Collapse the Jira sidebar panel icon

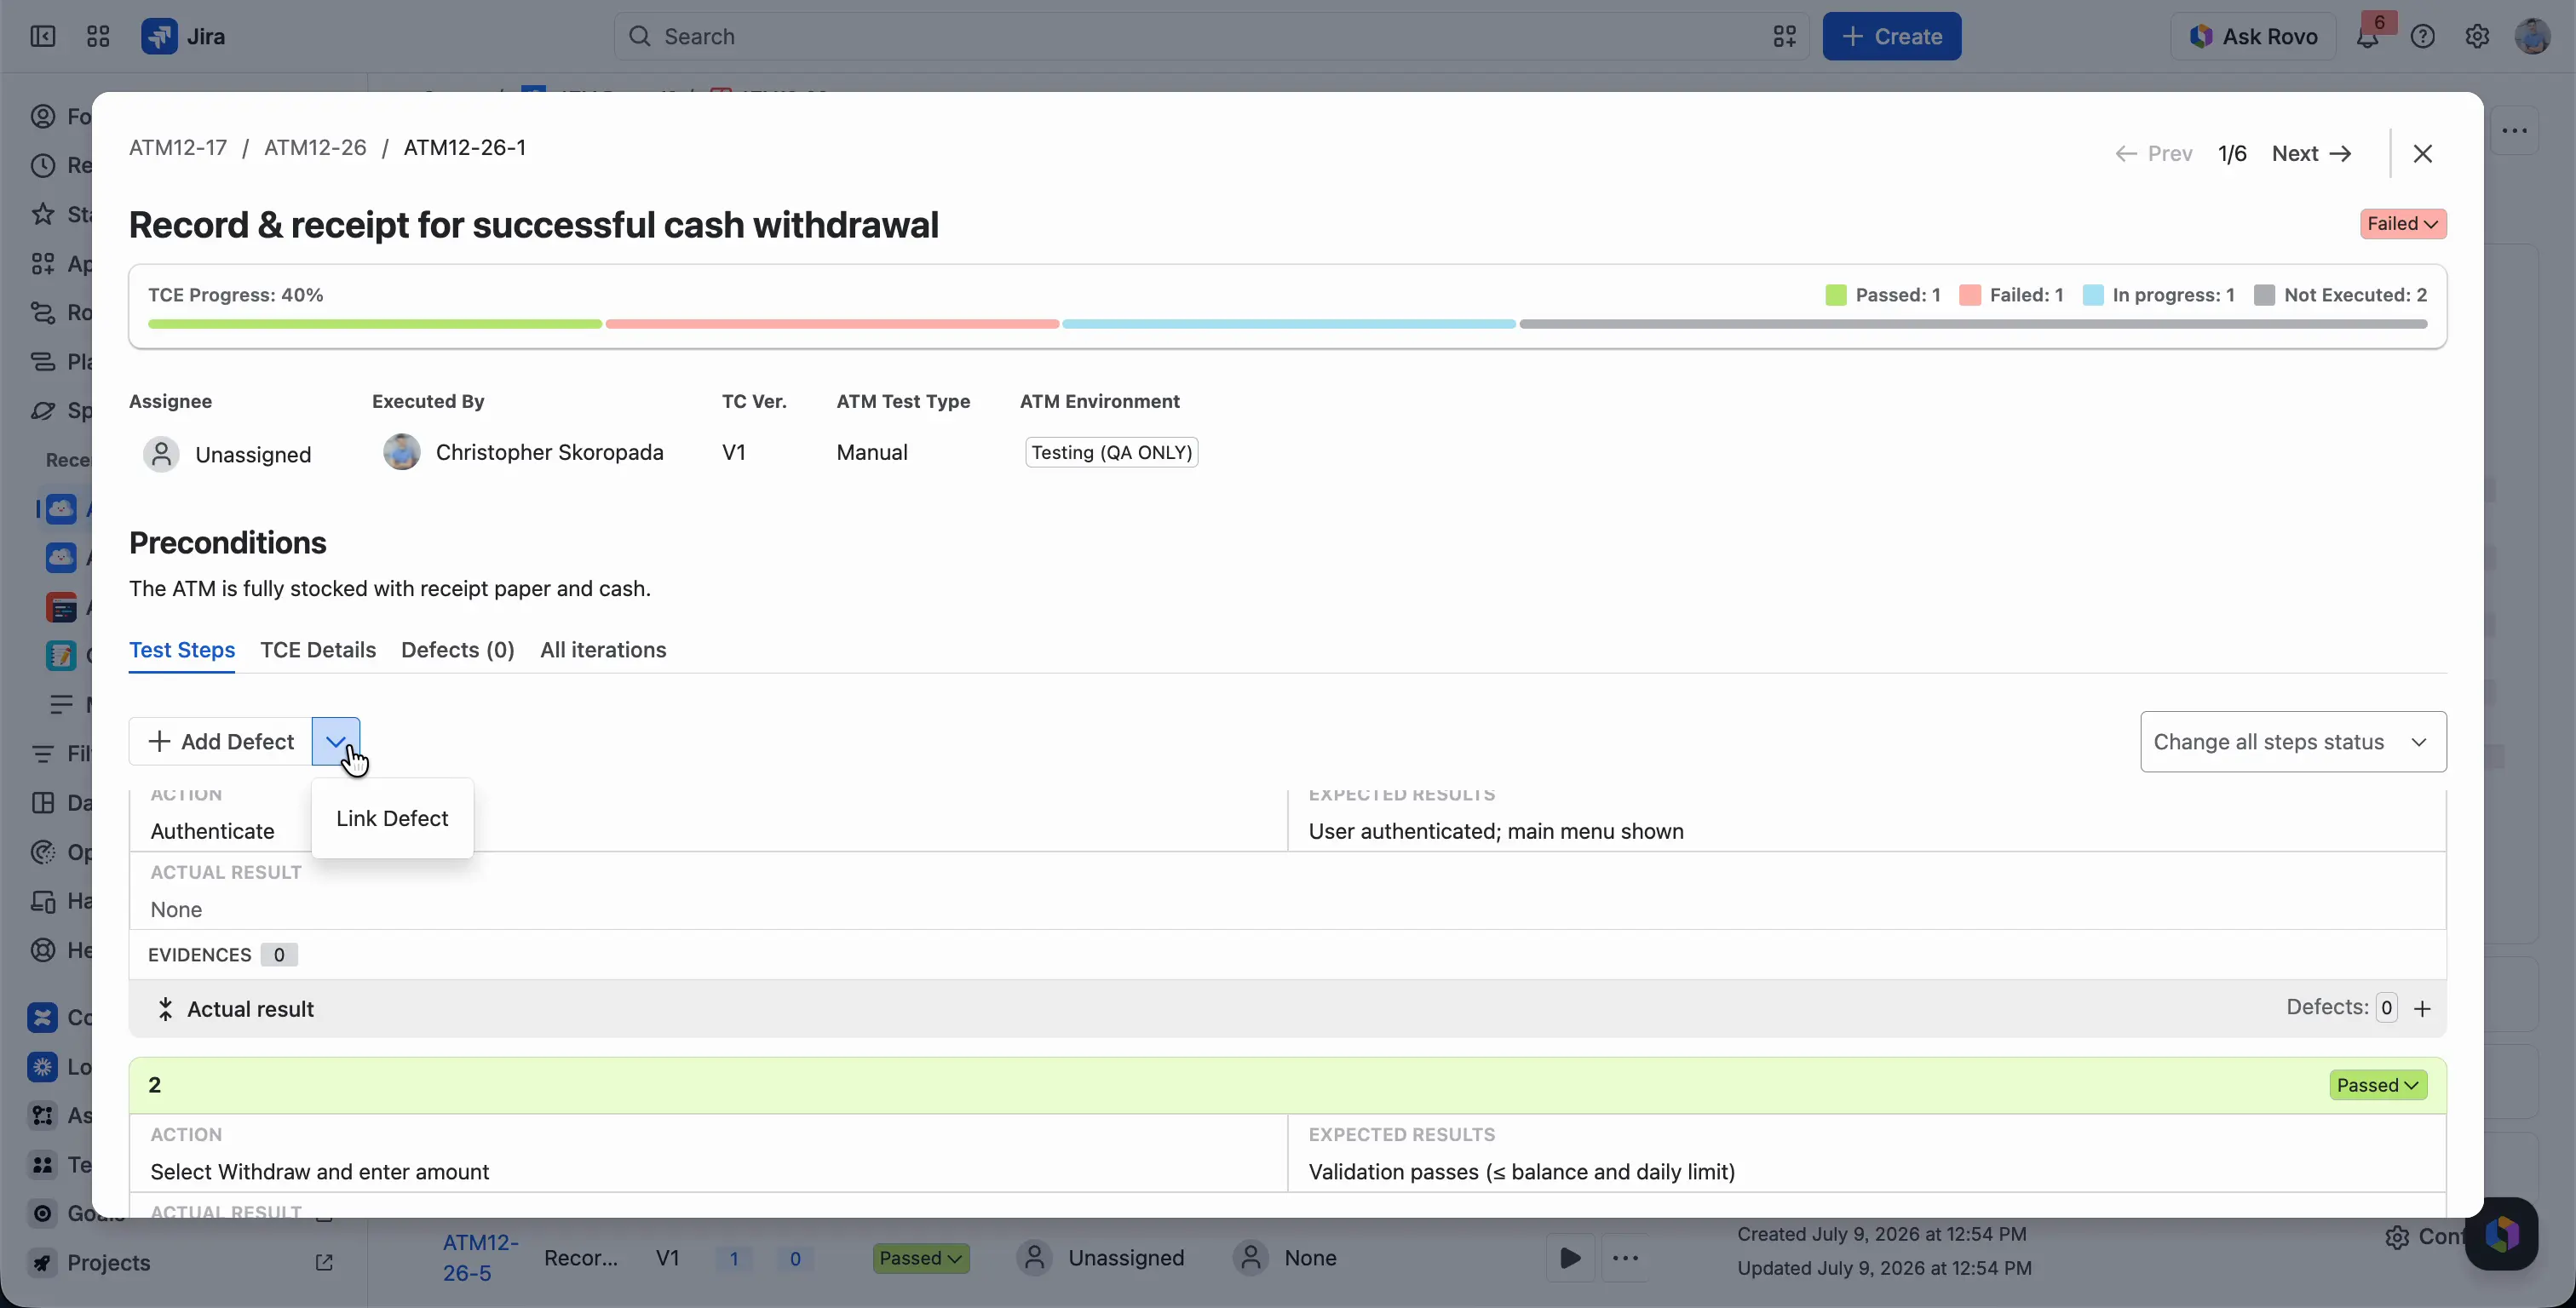pyautogui.click(x=43, y=37)
